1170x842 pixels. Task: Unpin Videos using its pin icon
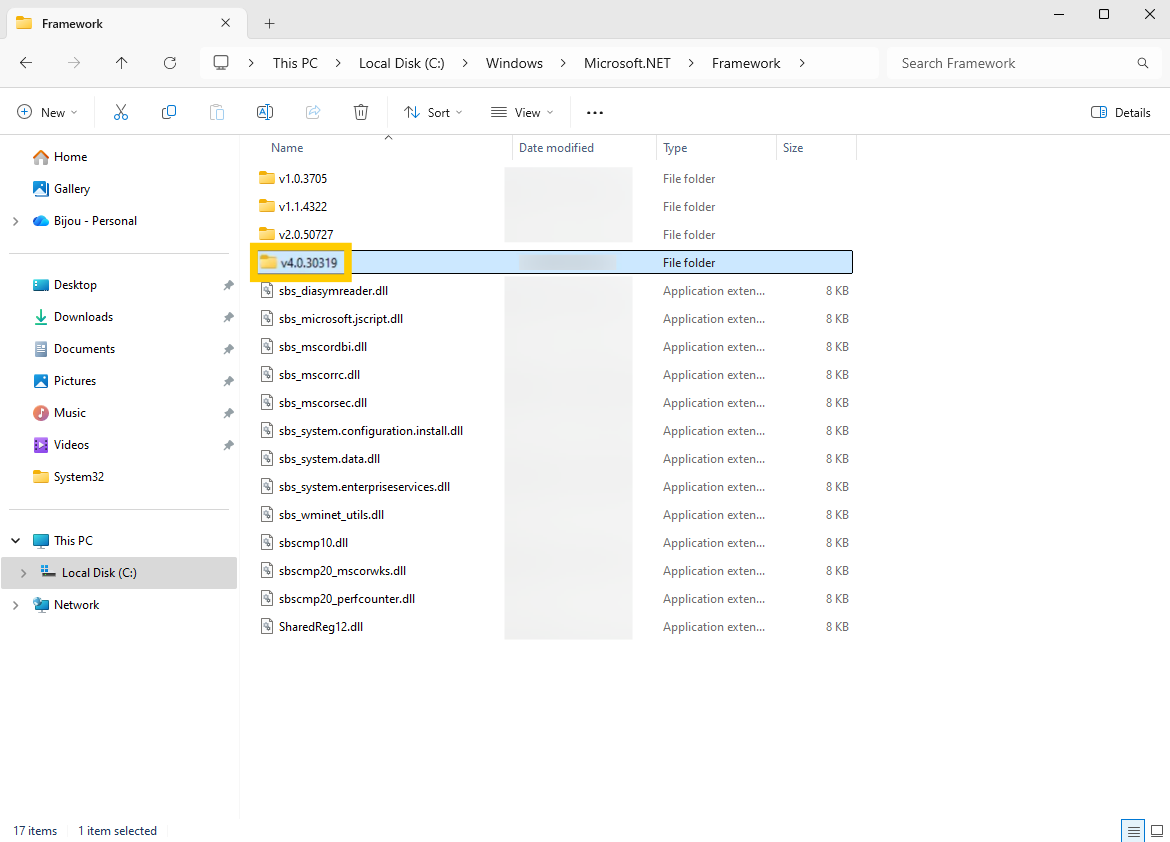(228, 445)
